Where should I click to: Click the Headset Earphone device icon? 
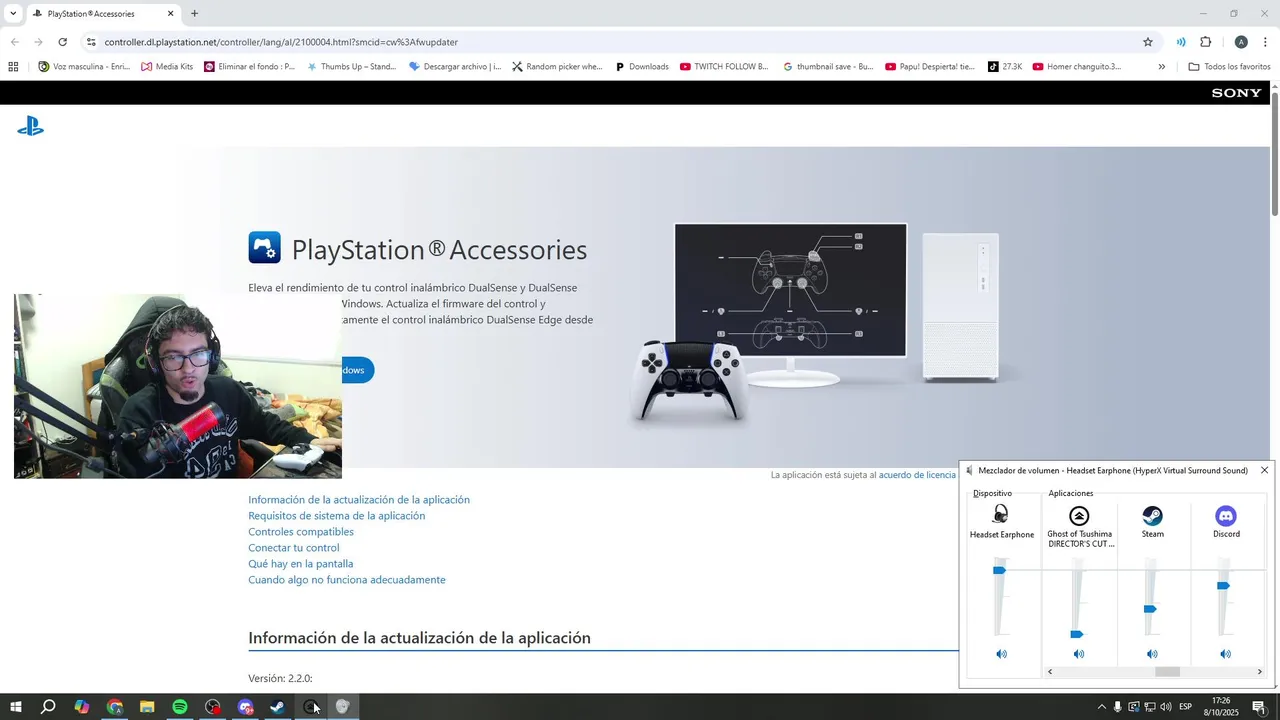[x=1001, y=515]
